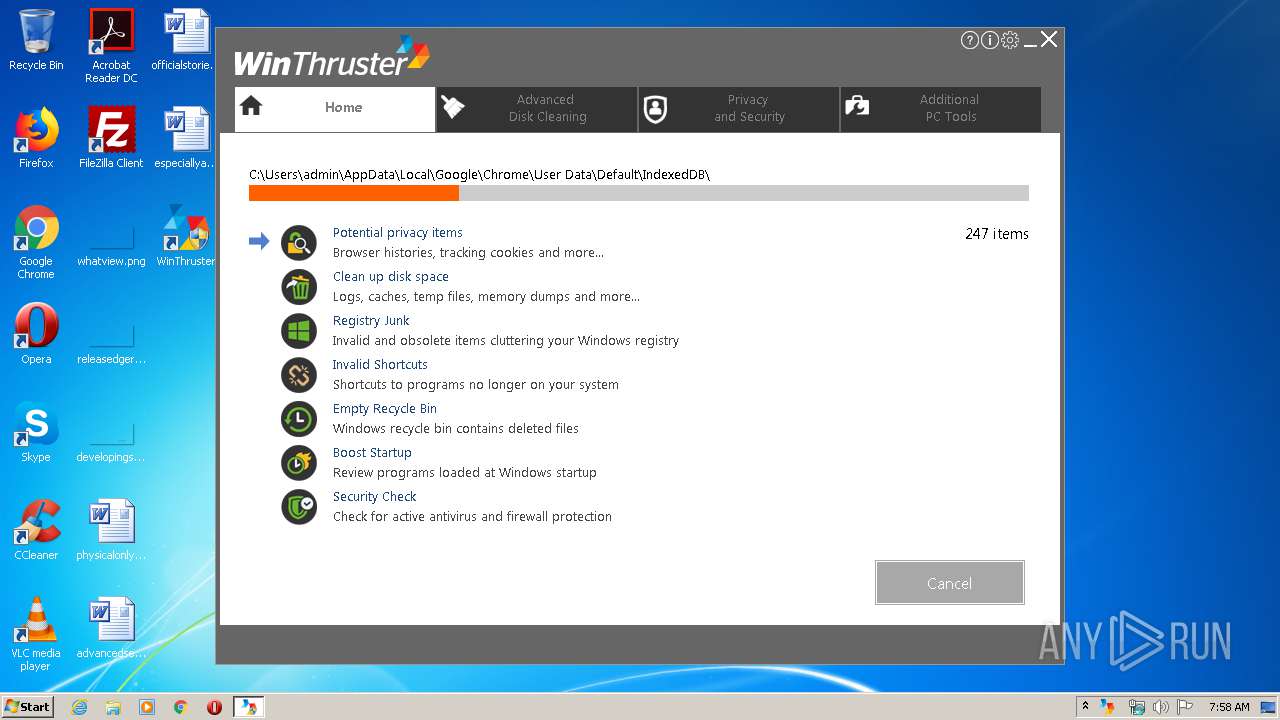Image resolution: width=1280 pixels, height=720 pixels.
Task: Click the Empty Recycle Bin link
Action: pos(385,409)
